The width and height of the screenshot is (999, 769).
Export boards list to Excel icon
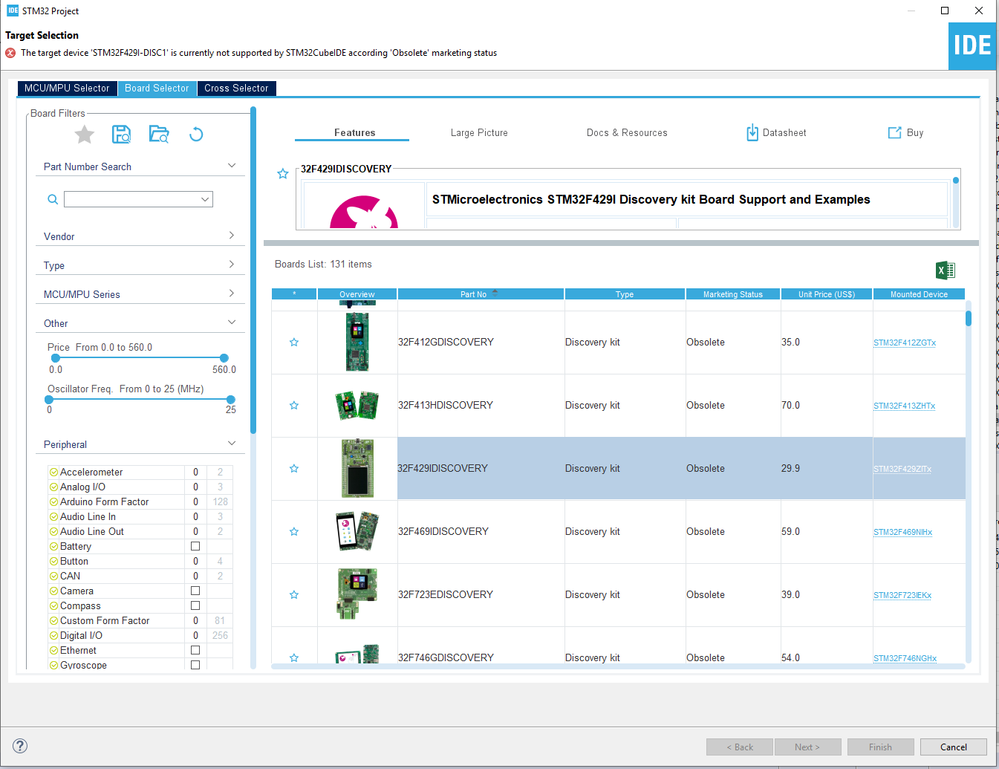(x=945, y=270)
